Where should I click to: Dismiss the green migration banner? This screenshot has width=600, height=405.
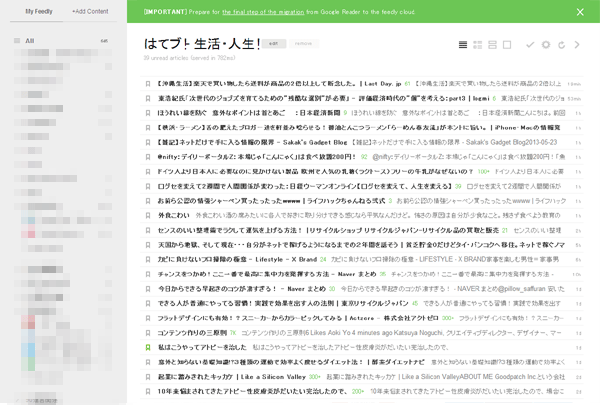point(580,12)
